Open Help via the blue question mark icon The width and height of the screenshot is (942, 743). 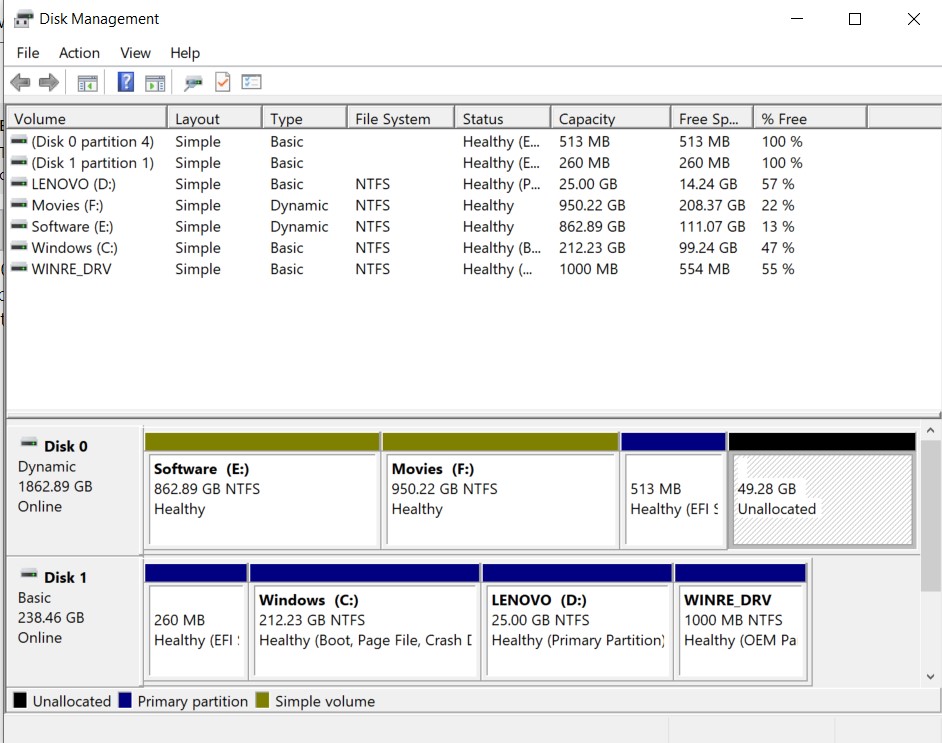[x=126, y=83]
